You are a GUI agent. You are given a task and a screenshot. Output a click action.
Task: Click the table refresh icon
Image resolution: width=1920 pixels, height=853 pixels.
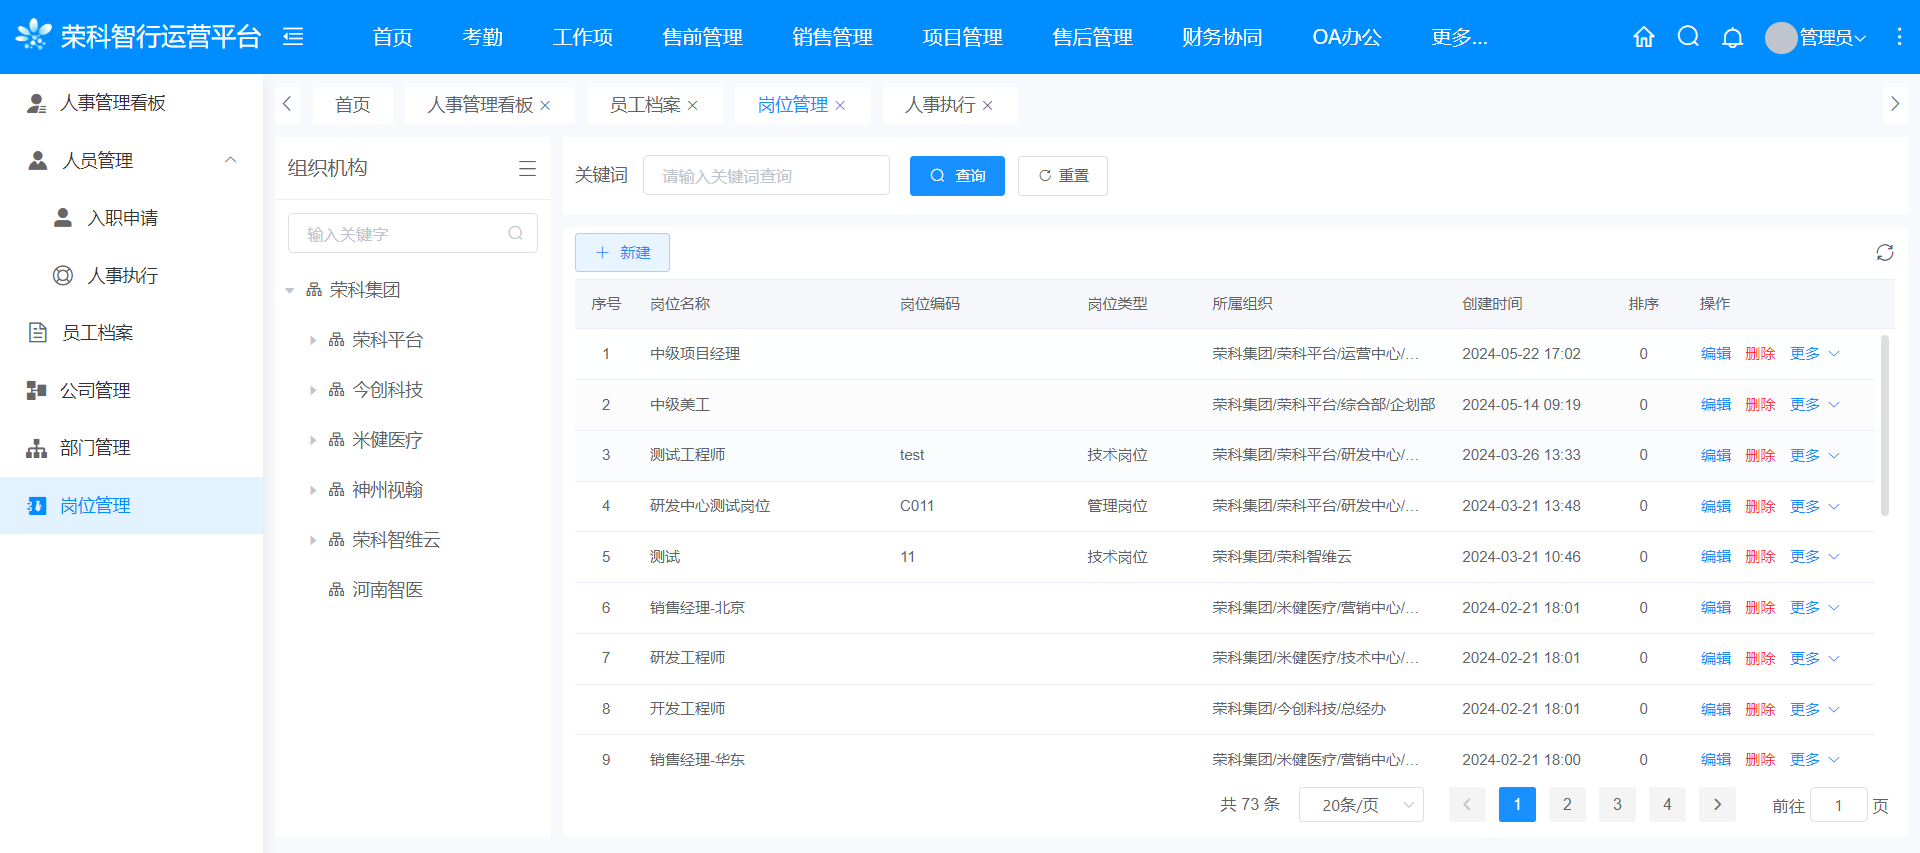(1884, 253)
